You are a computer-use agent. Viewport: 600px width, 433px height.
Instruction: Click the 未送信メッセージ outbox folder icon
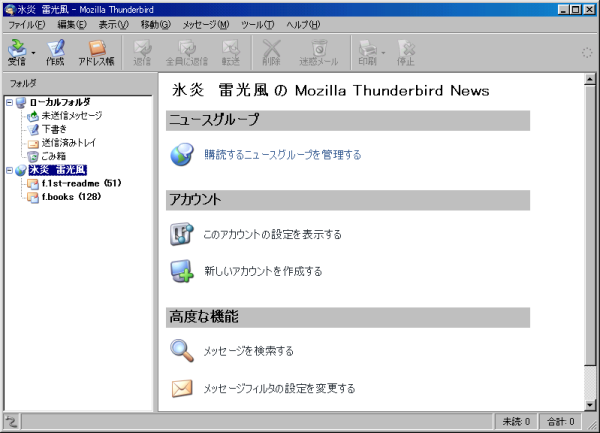pos(33,116)
